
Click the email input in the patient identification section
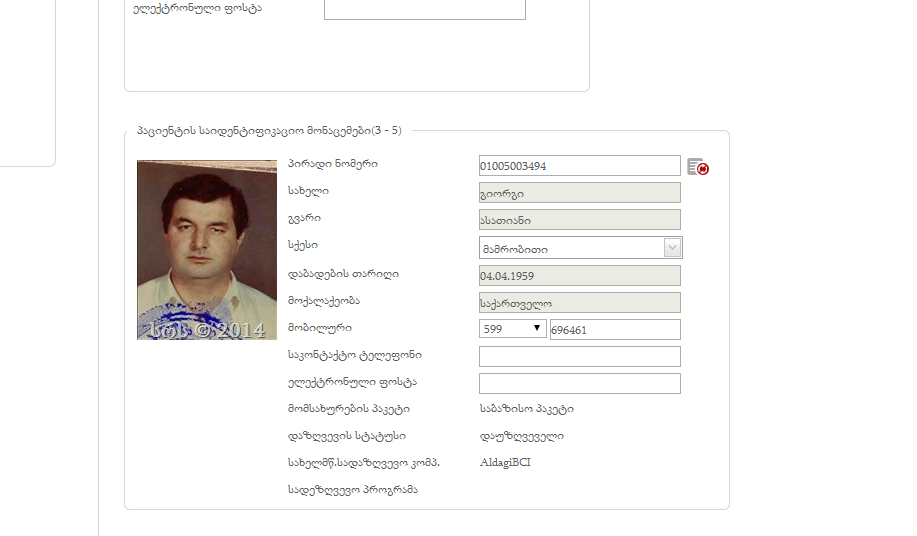pos(579,384)
